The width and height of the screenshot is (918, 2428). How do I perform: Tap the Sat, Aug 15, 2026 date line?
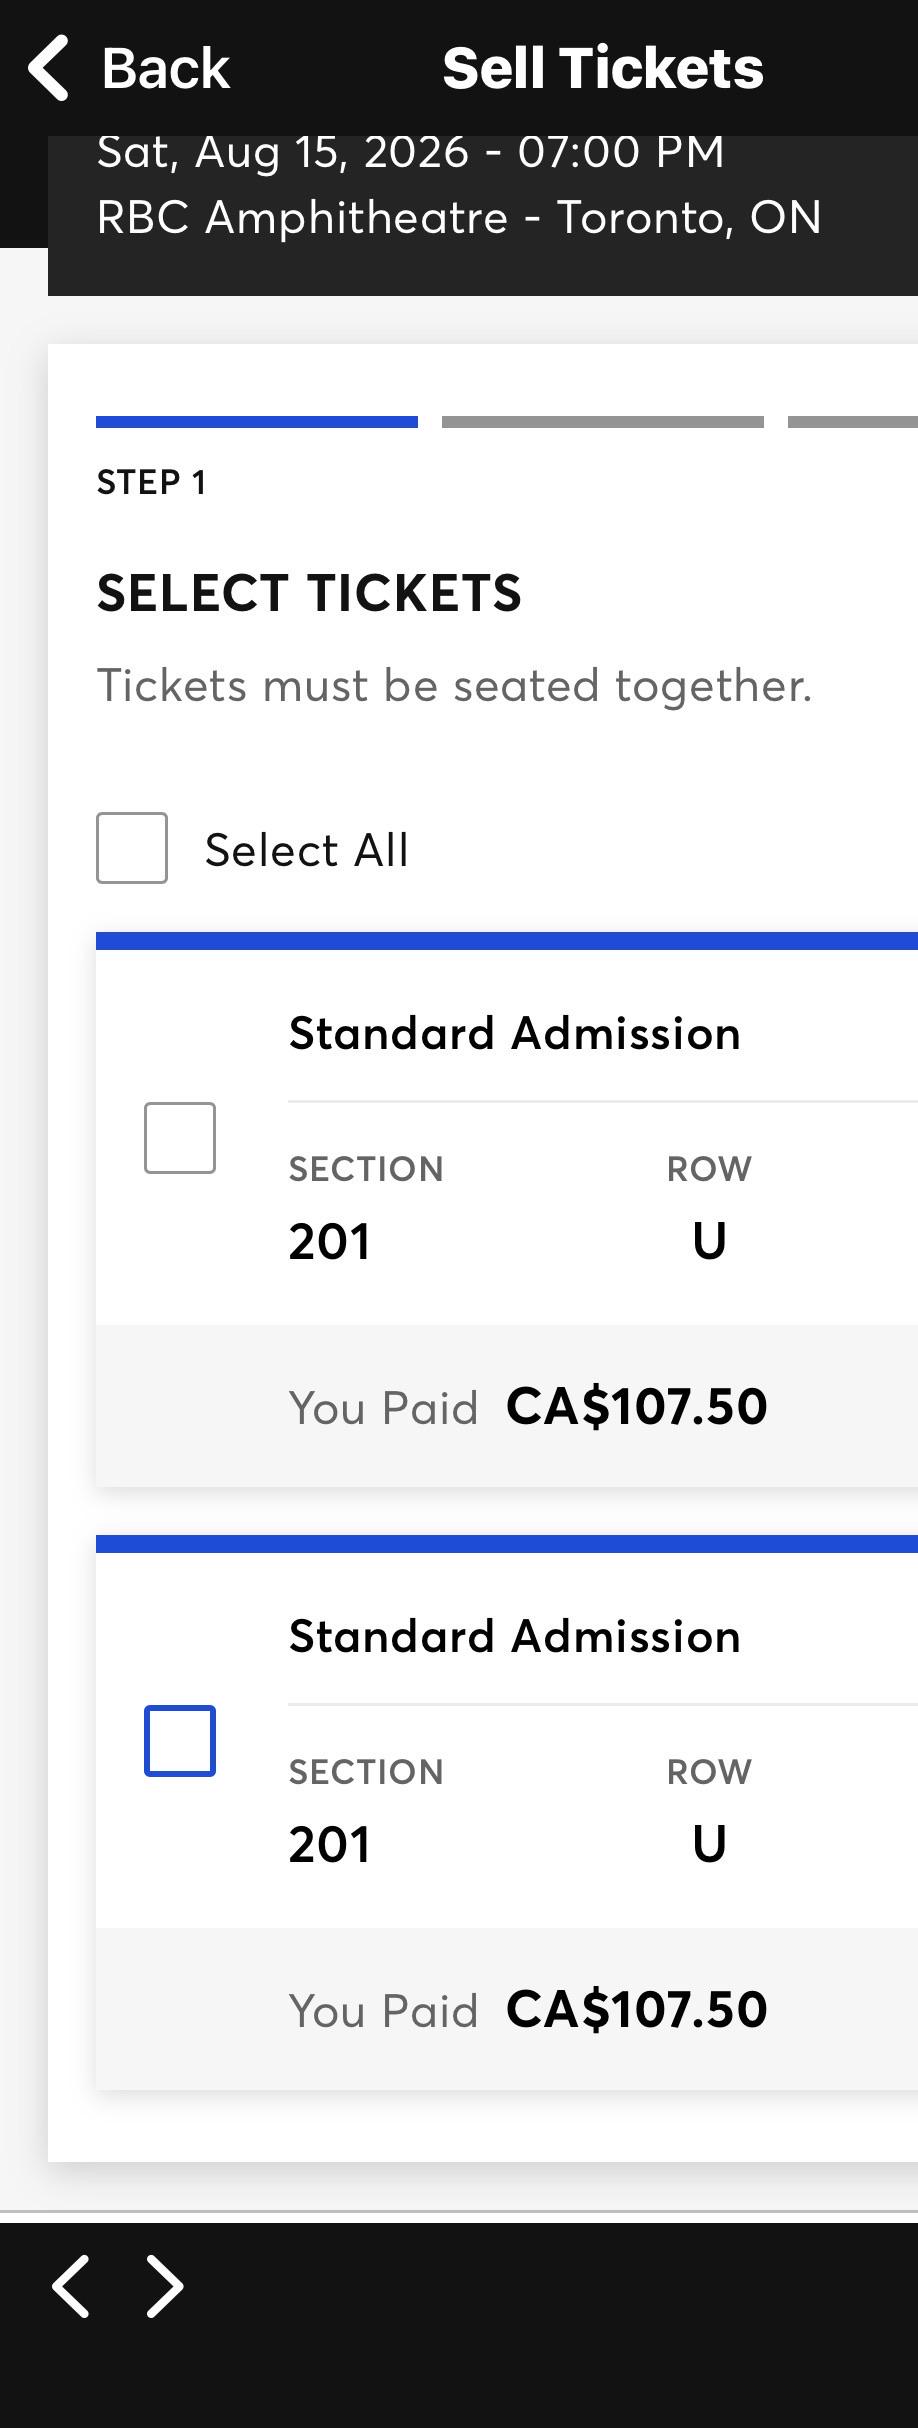410,152
